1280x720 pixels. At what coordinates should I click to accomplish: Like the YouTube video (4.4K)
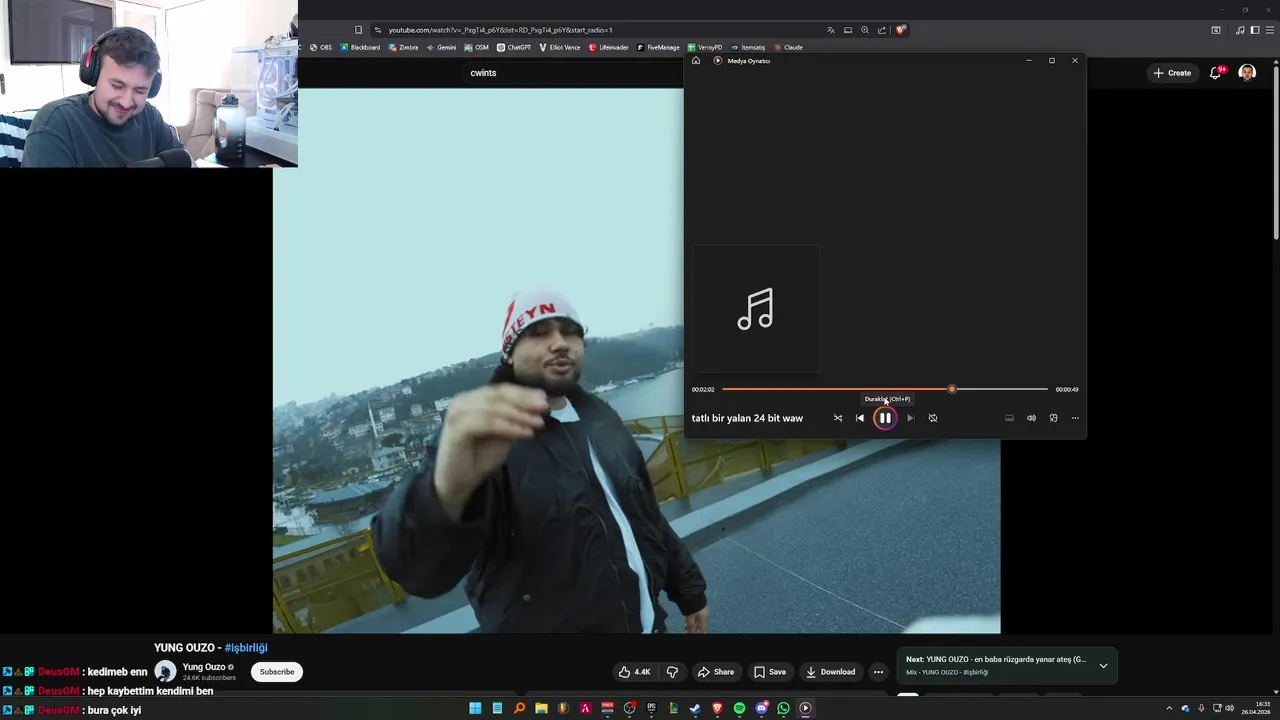(634, 672)
